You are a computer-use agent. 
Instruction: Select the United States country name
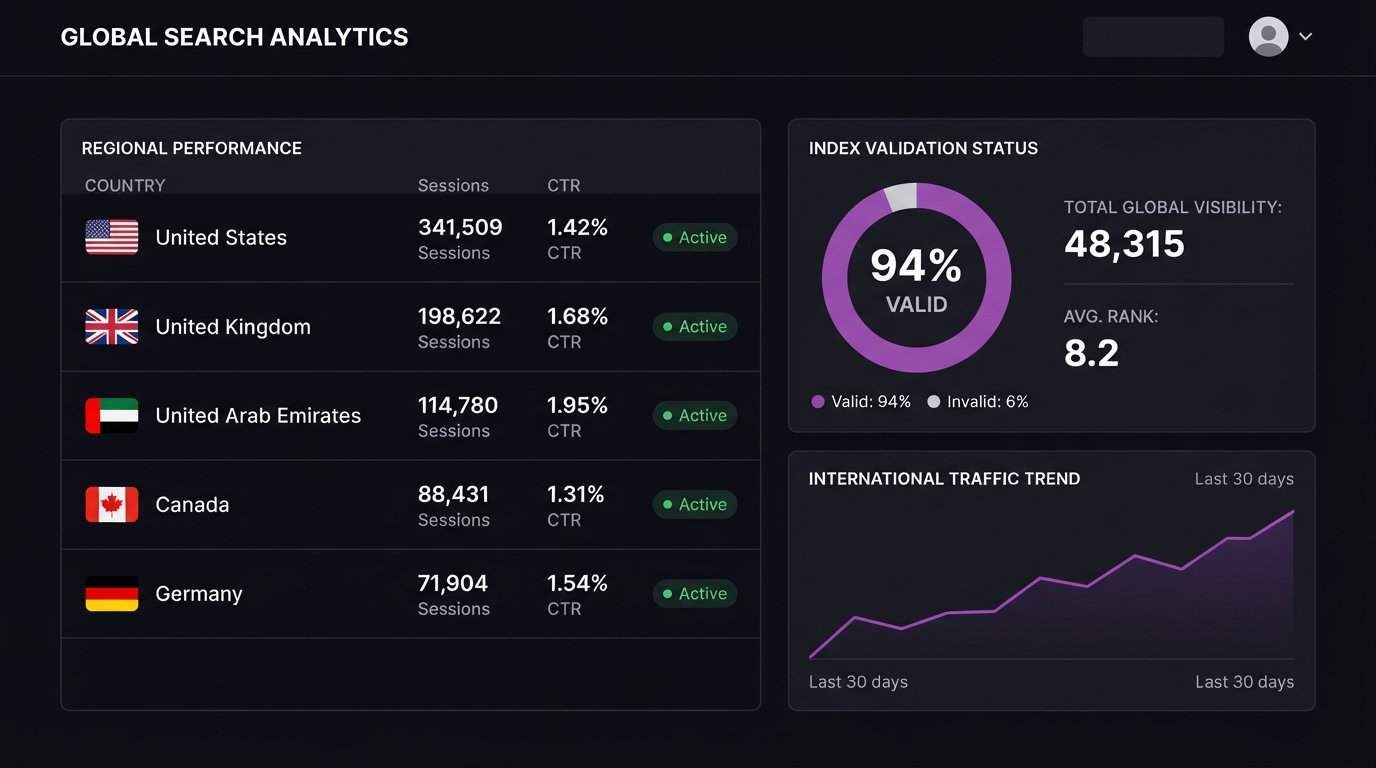221,237
